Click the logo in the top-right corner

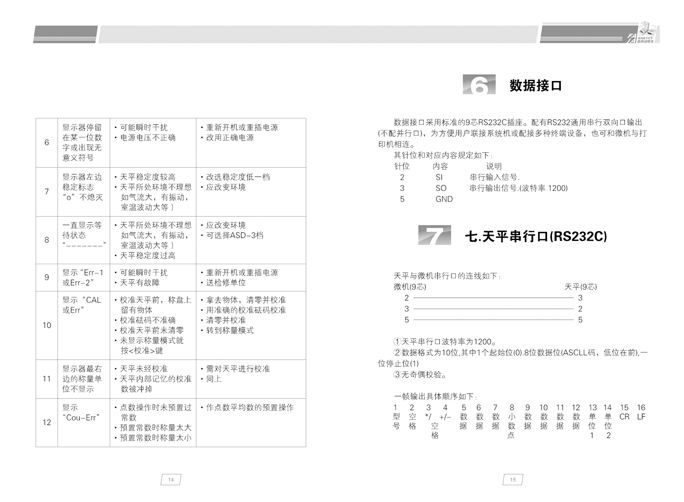(641, 35)
